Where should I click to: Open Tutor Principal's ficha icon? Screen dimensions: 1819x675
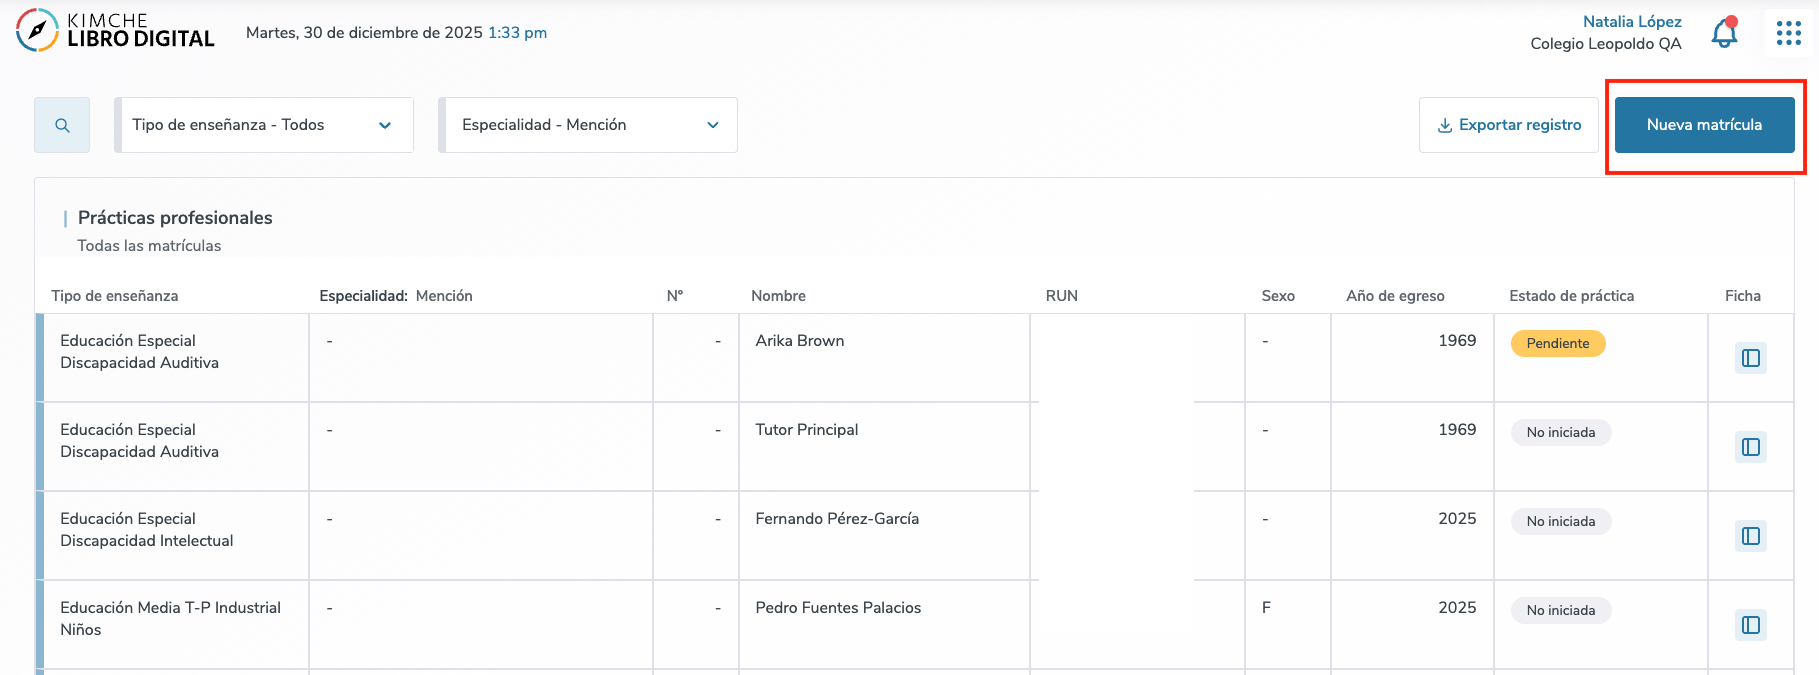coord(1750,447)
